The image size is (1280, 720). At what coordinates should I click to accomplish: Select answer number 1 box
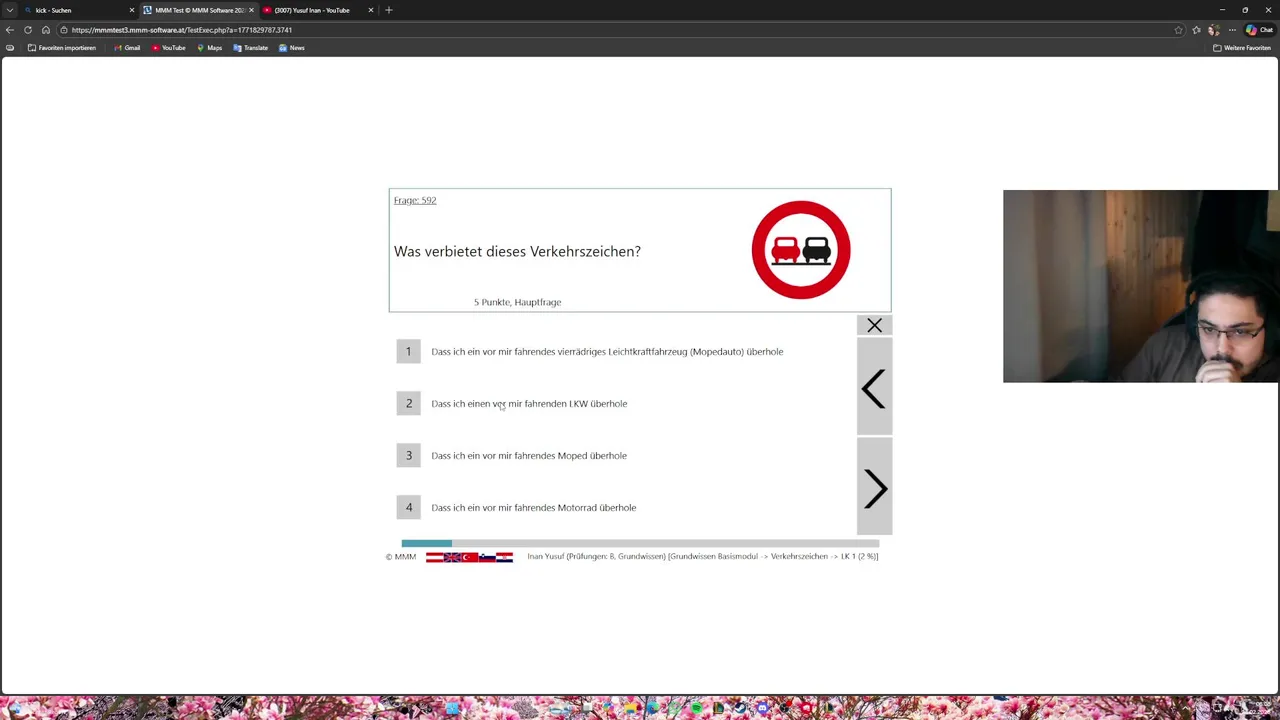tap(408, 351)
